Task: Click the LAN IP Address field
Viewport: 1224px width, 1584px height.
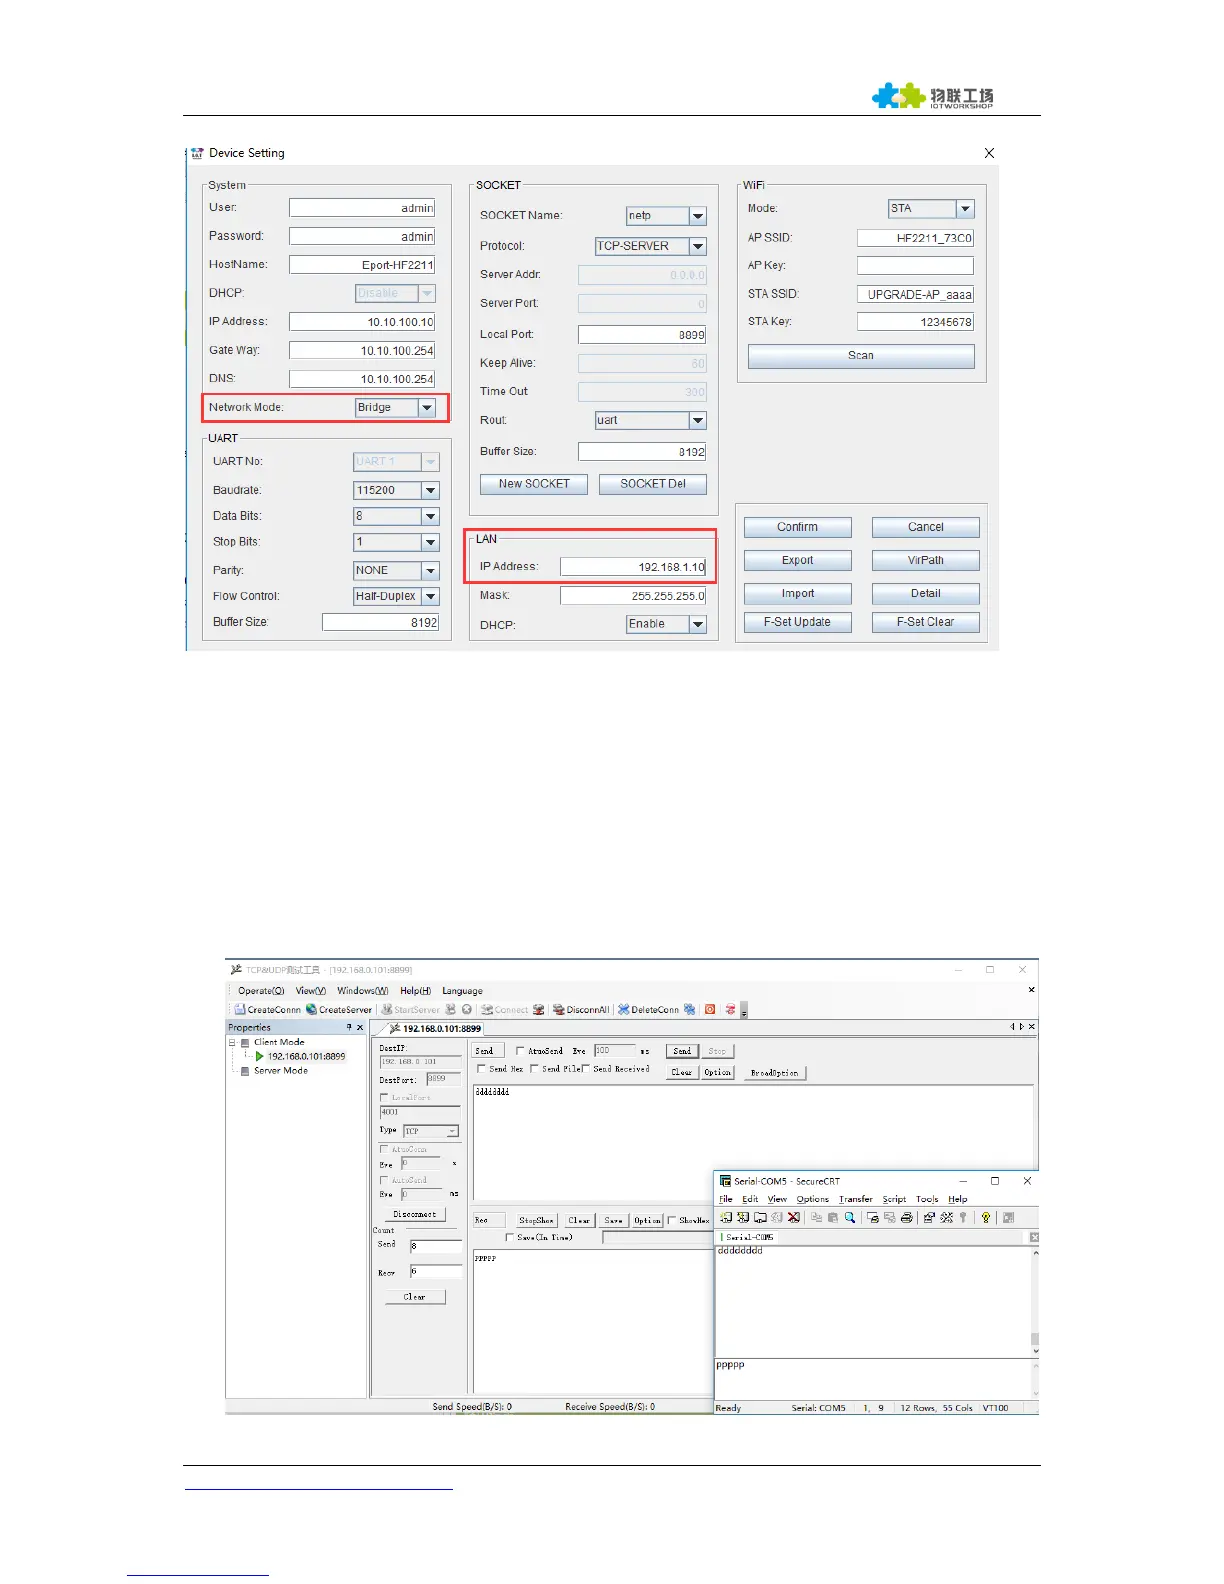Action: click(632, 567)
